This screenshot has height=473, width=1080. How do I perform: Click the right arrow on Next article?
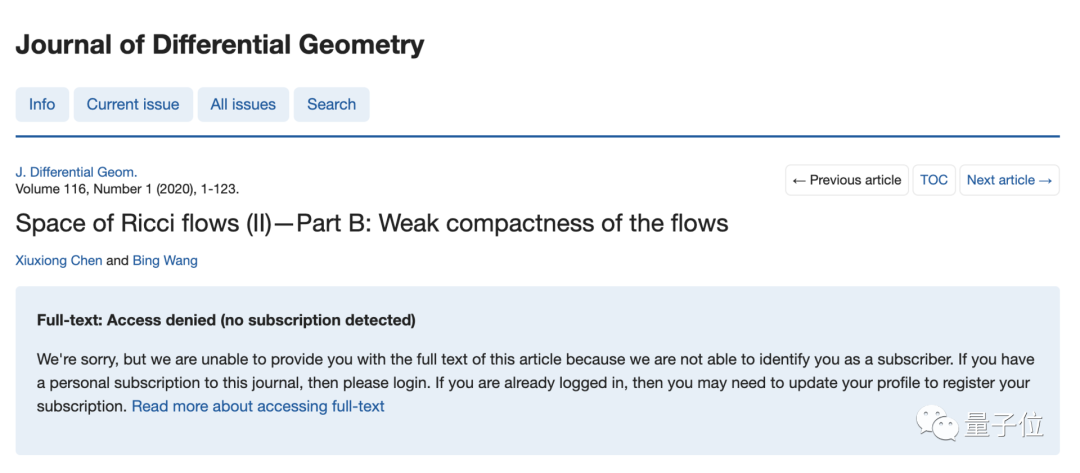point(1045,180)
